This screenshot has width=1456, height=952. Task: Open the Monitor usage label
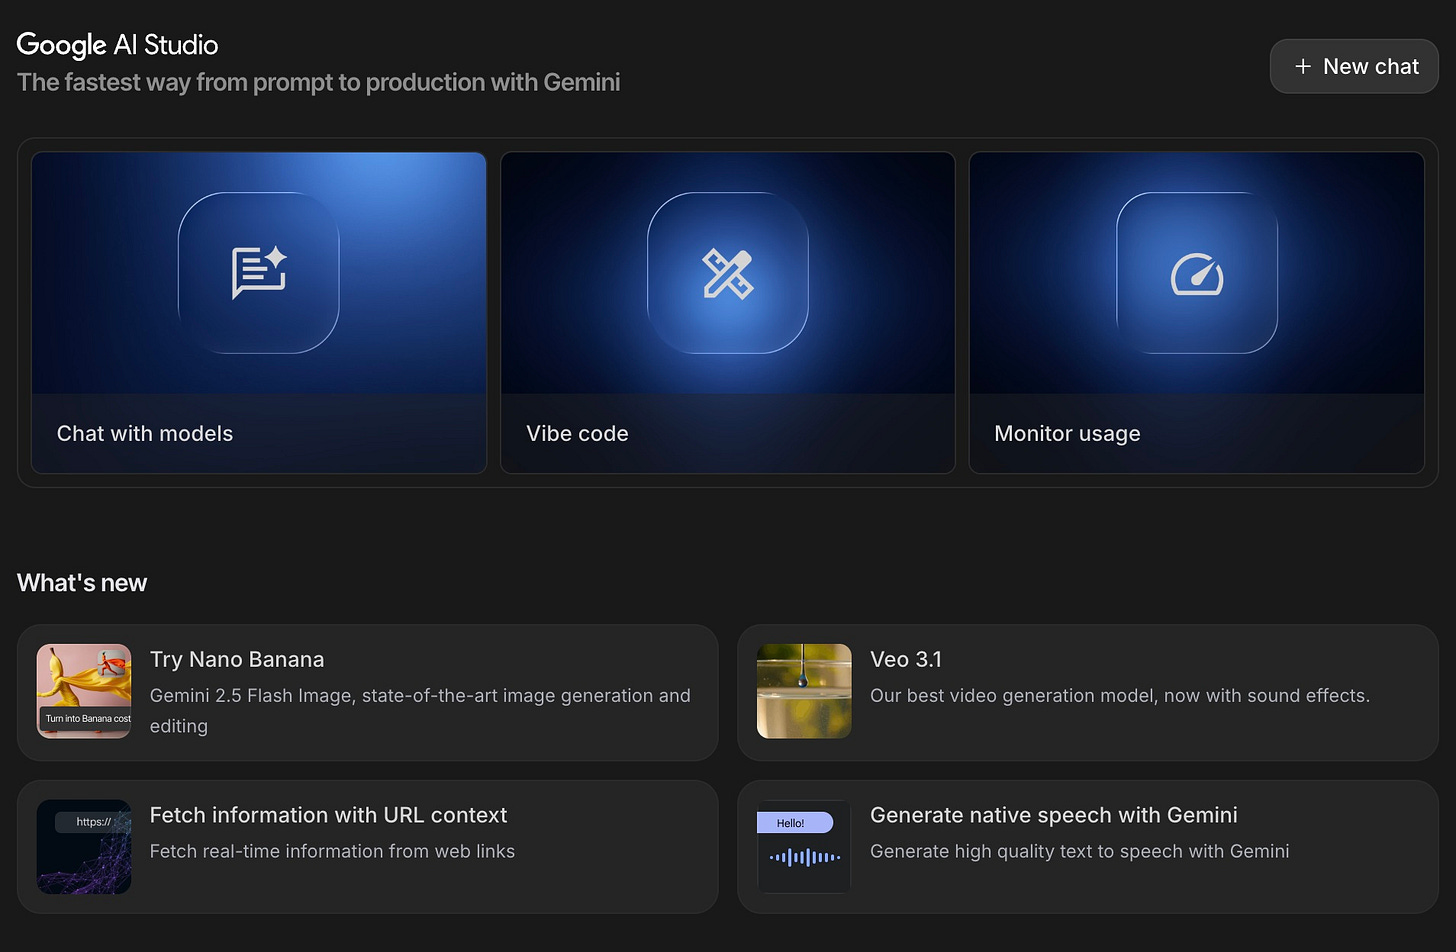(1067, 433)
